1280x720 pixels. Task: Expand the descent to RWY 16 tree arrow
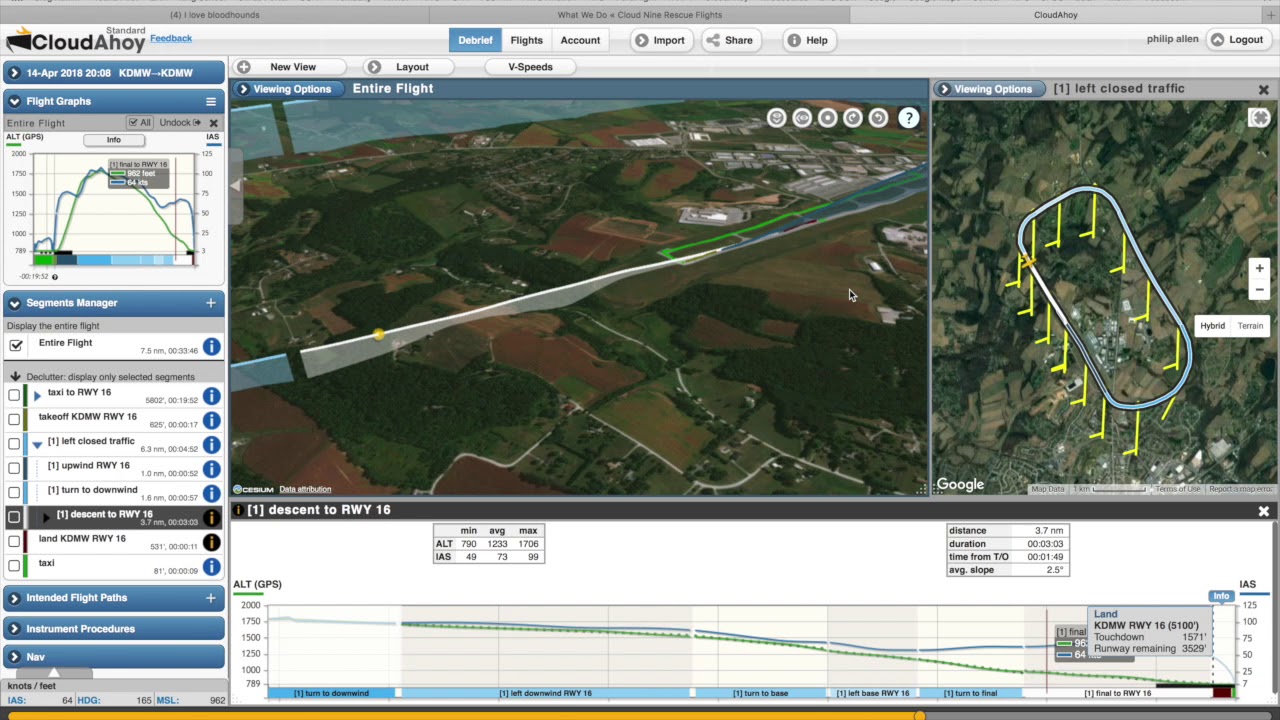(46, 517)
